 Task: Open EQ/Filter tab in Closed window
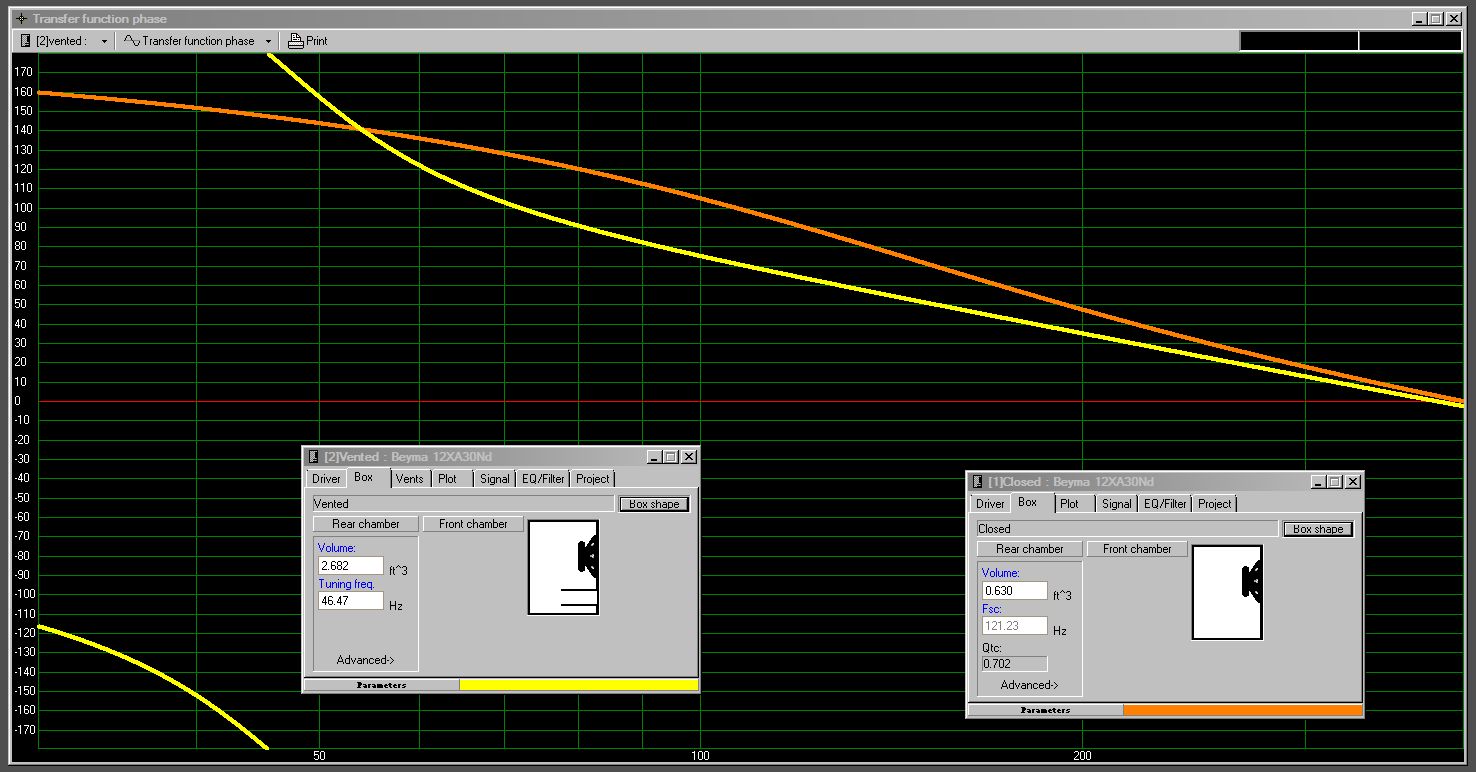coord(1165,504)
